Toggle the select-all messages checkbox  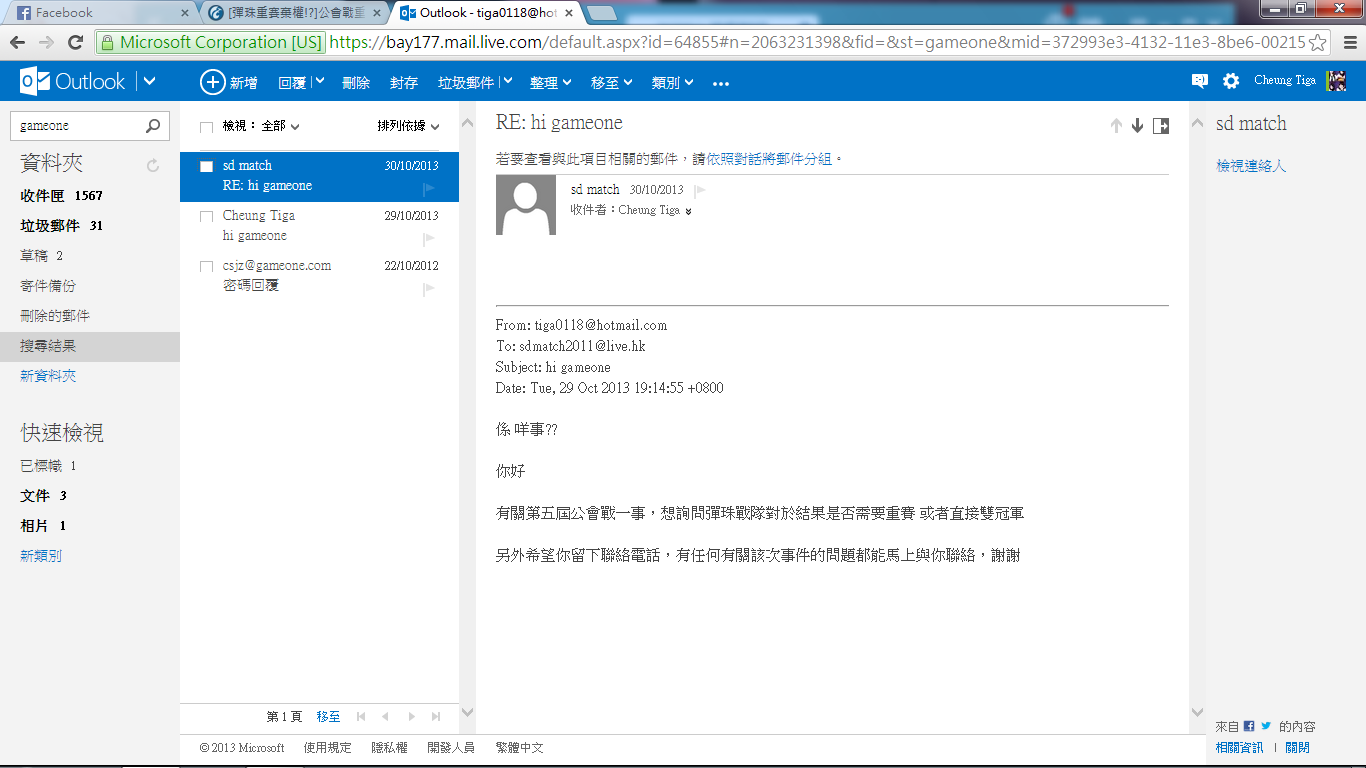click(x=207, y=127)
